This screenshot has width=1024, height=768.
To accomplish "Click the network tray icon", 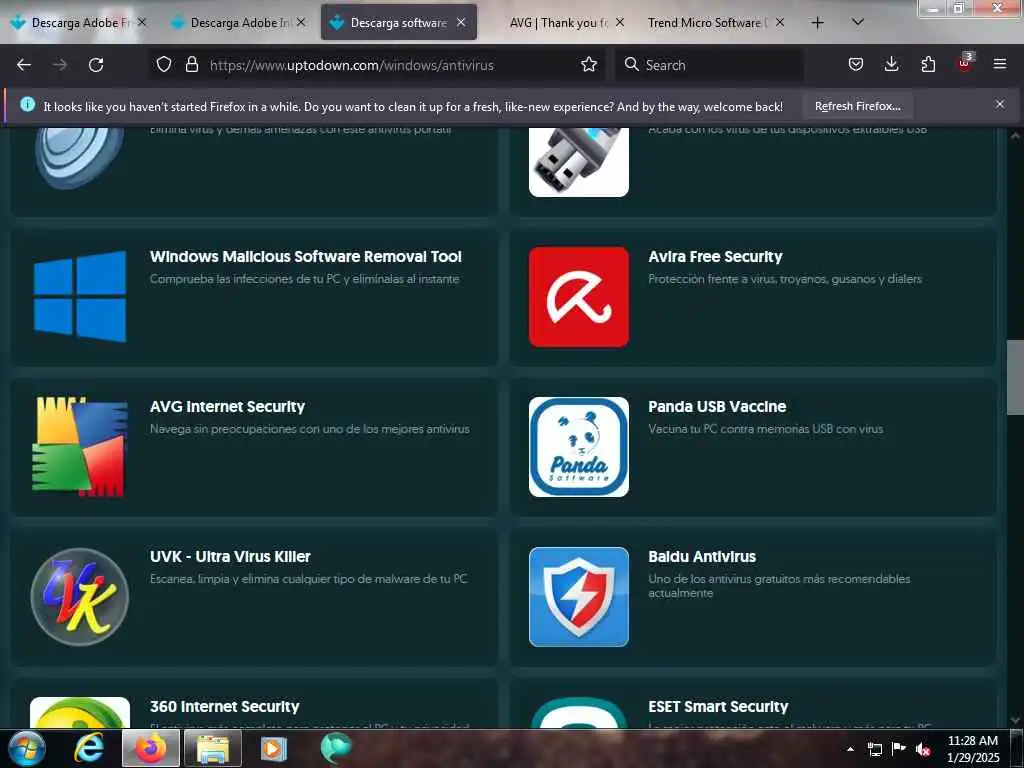I will (x=874, y=749).
